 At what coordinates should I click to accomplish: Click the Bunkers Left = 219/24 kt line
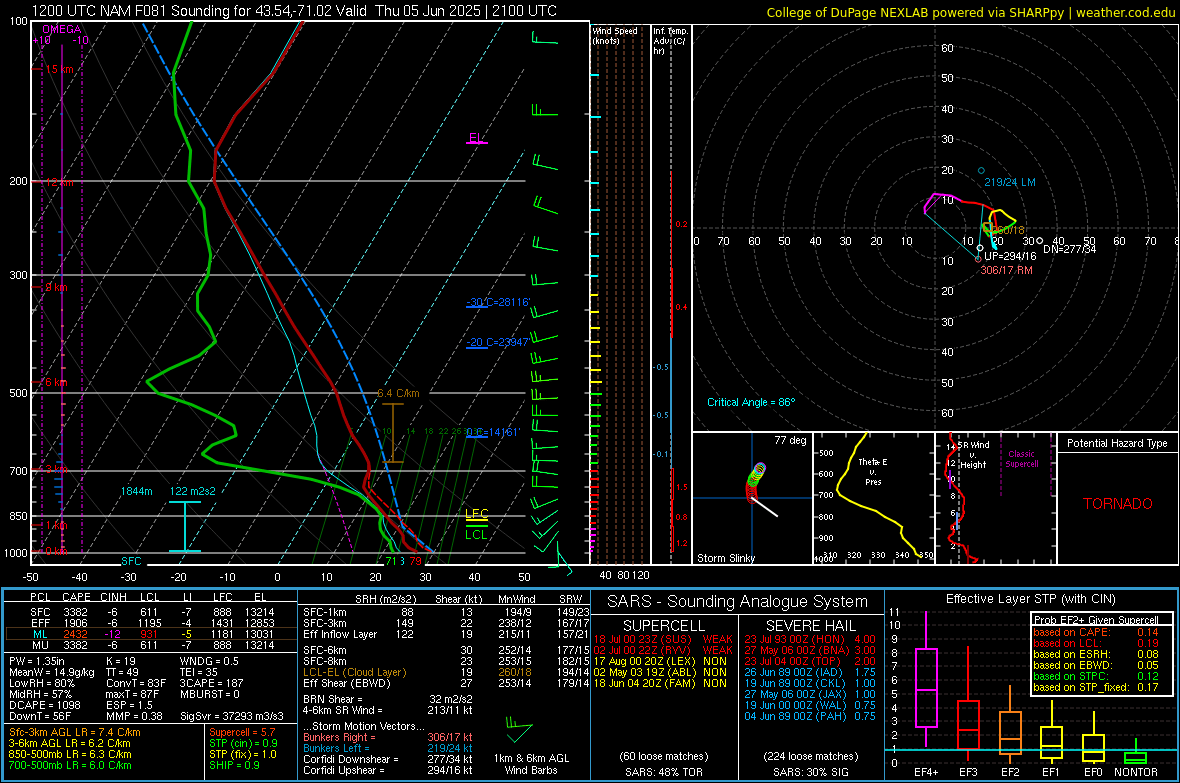(x=388, y=748)
